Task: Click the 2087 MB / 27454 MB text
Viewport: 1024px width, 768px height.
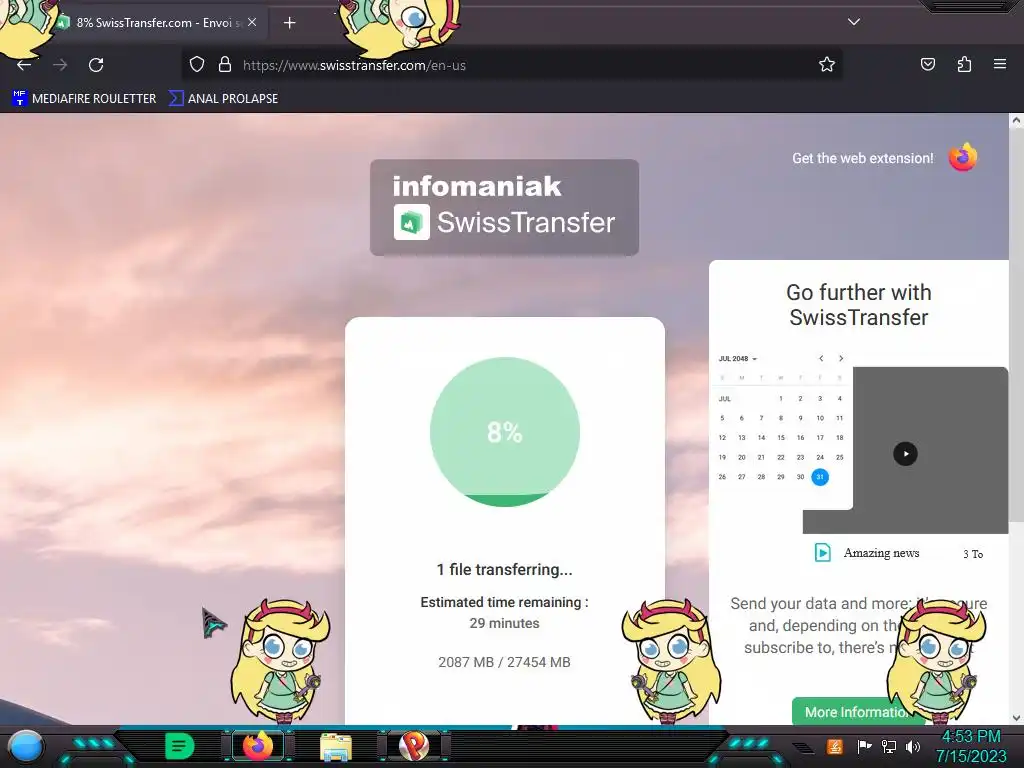Action: tap(504, 662)
